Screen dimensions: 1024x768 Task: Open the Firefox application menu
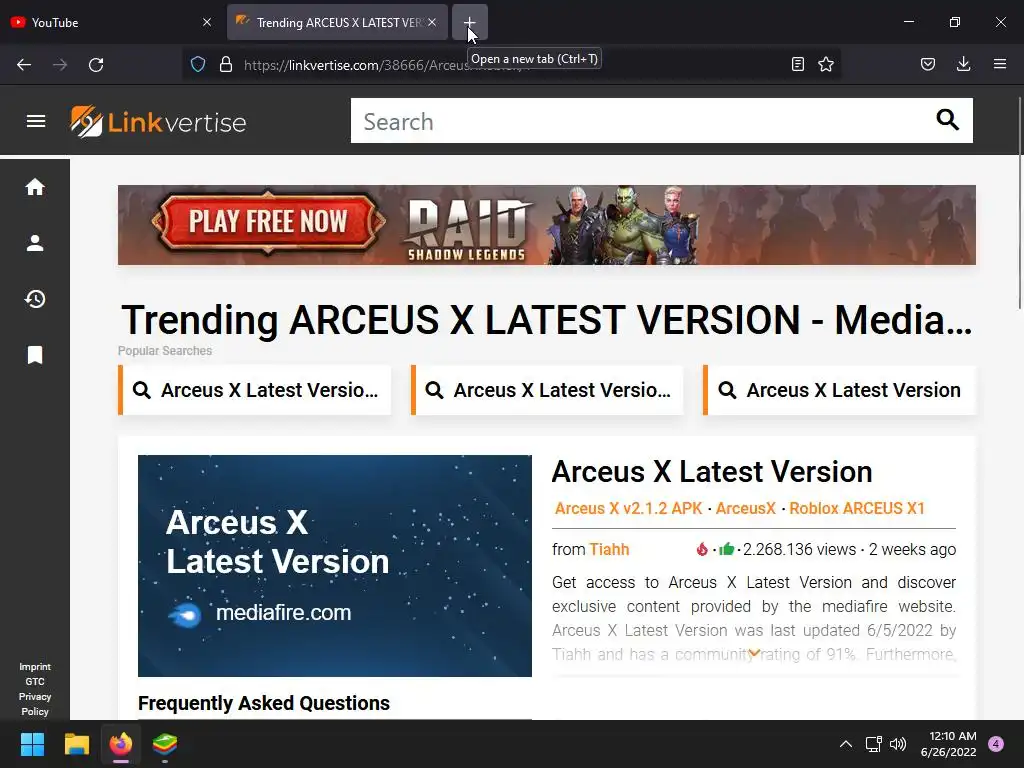(x=1000, y=64)
